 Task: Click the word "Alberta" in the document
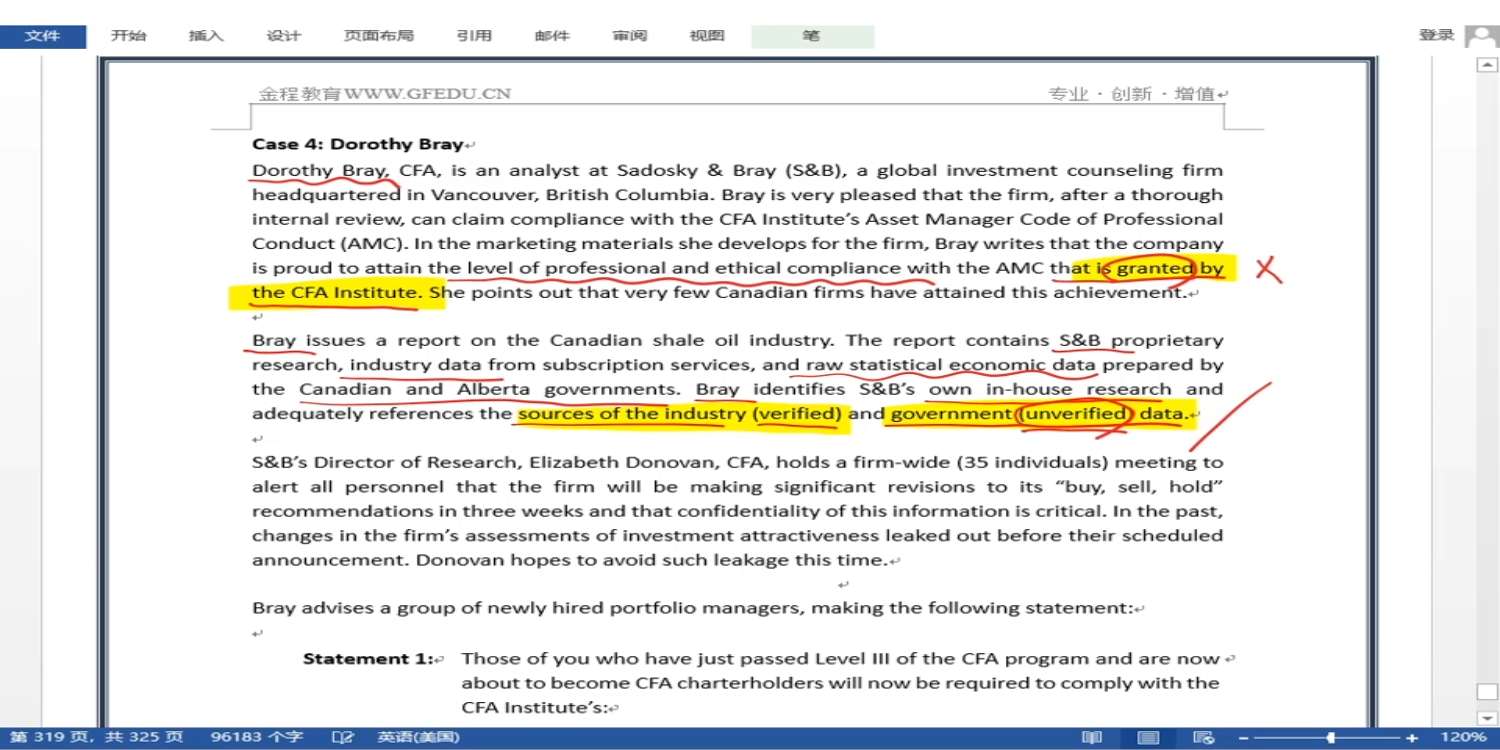[494, 389]
